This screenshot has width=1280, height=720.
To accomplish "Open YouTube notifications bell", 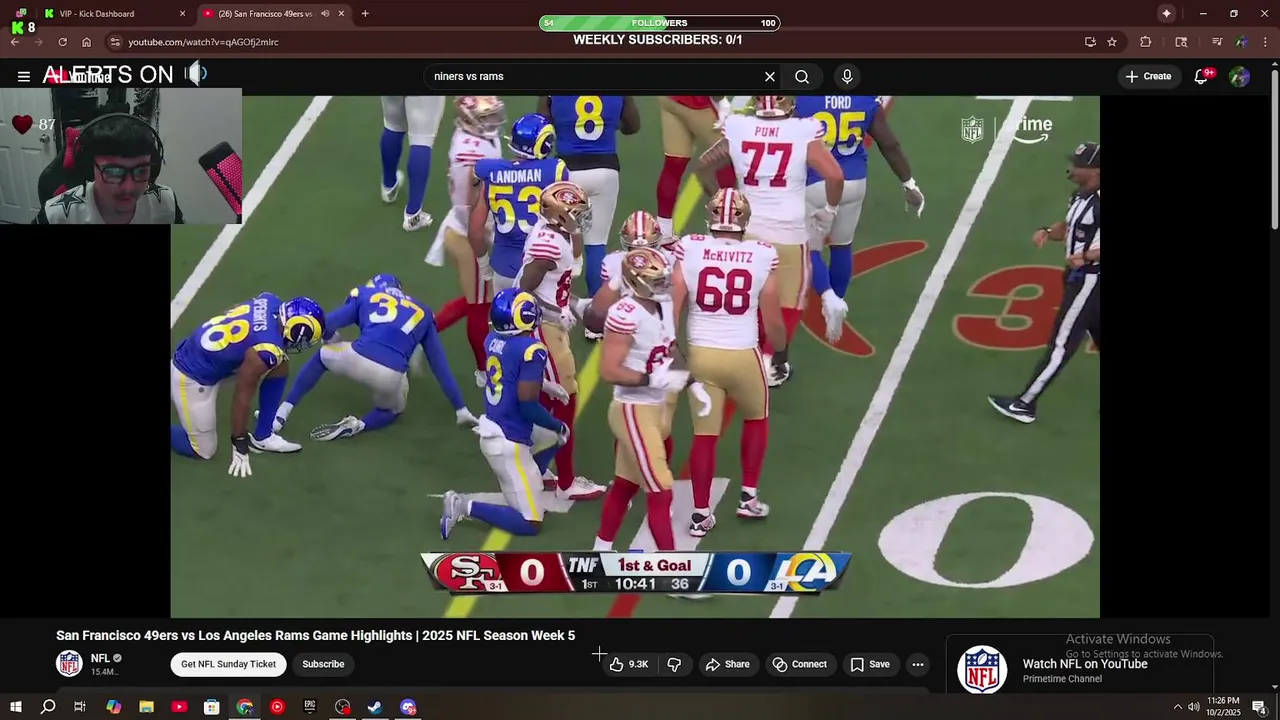I will click(x=1201, y=77).
